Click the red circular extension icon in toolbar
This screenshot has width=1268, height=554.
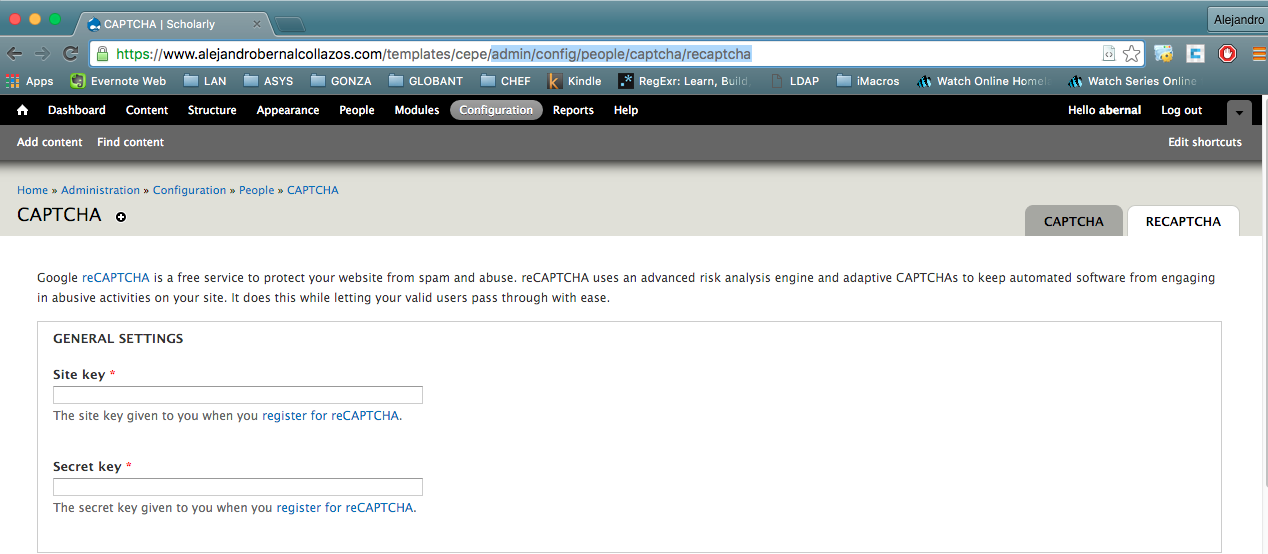click(x=1227, y=54)
